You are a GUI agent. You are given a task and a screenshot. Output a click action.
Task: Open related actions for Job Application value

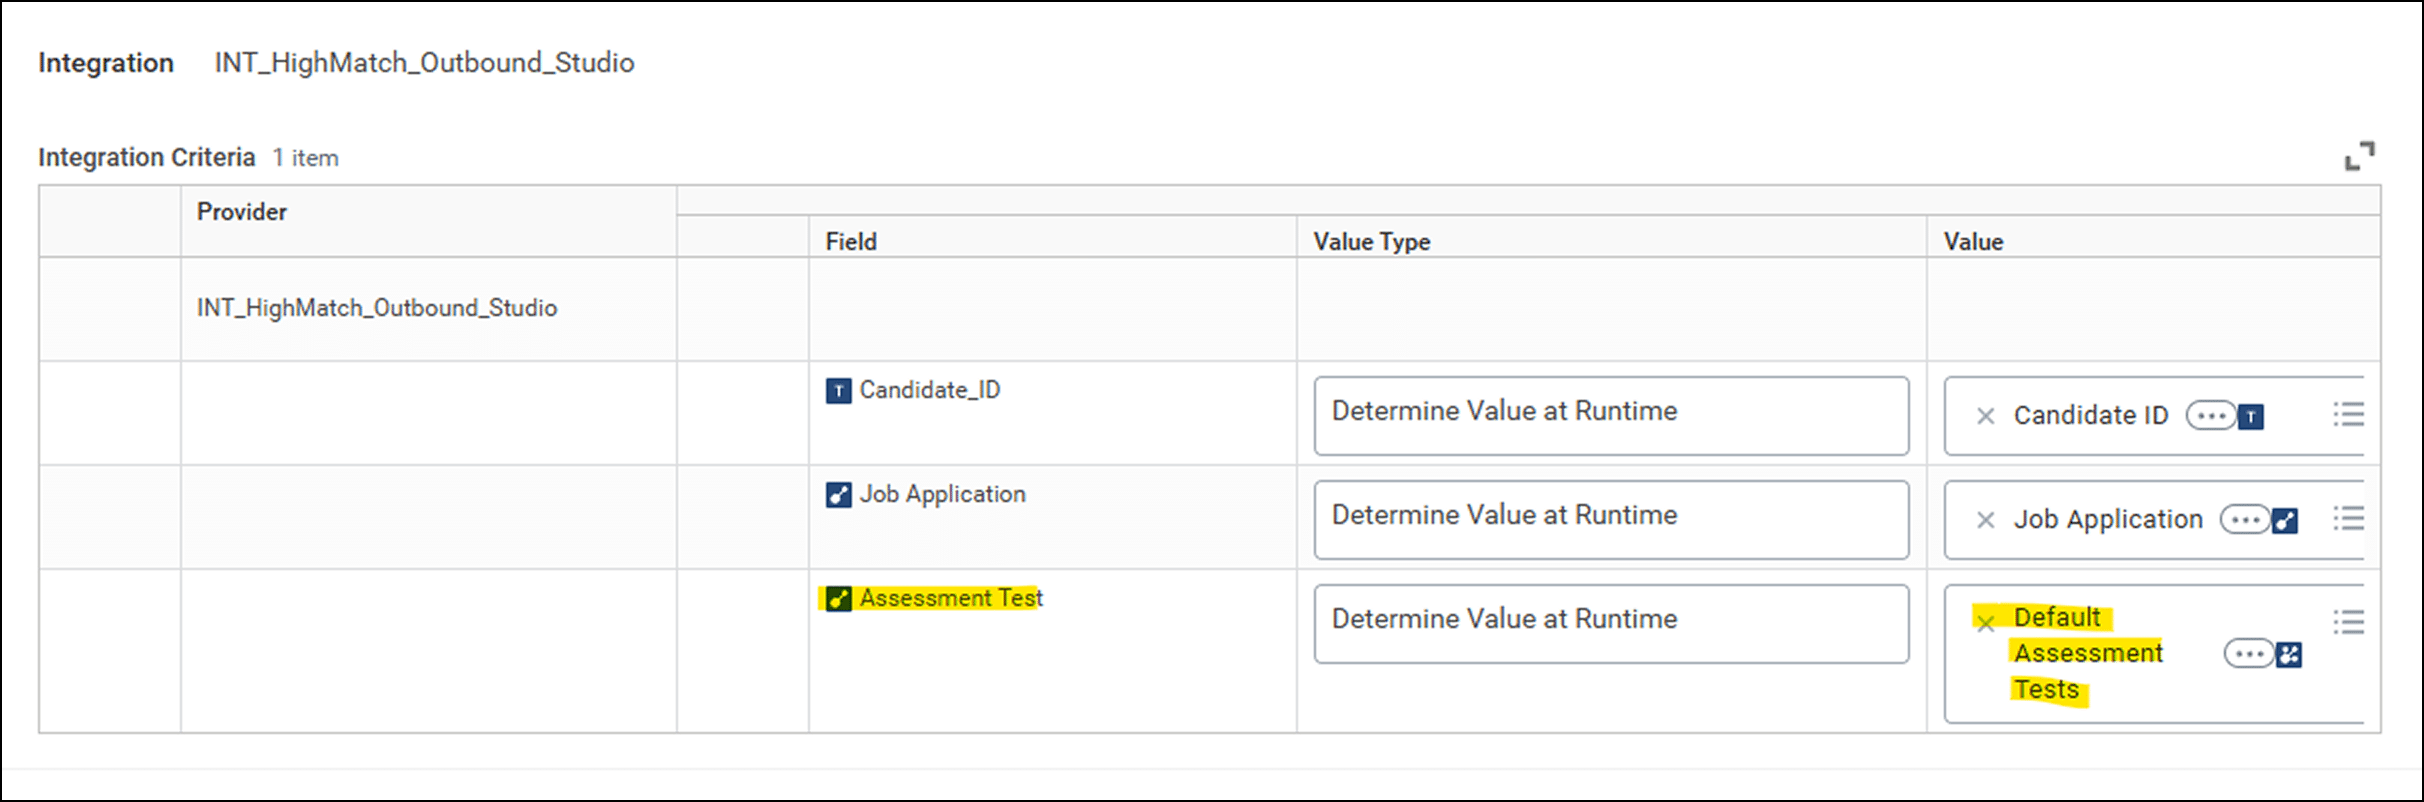(2244, 520)
